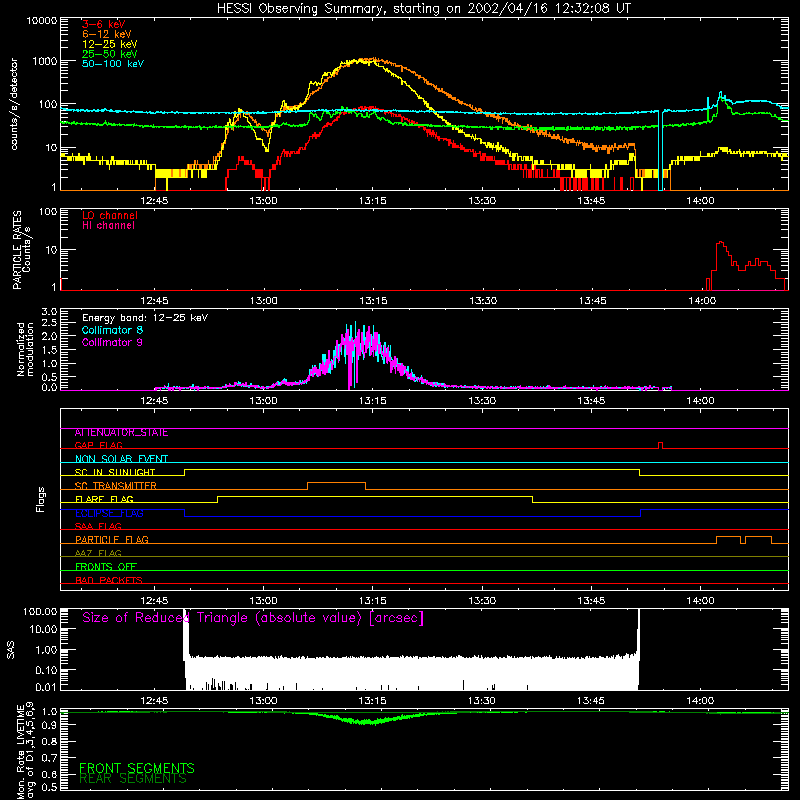The image size is (800, 800).
Task: Click the 3.0 tick on modulation axis
Action: click(x=49, y=312)
